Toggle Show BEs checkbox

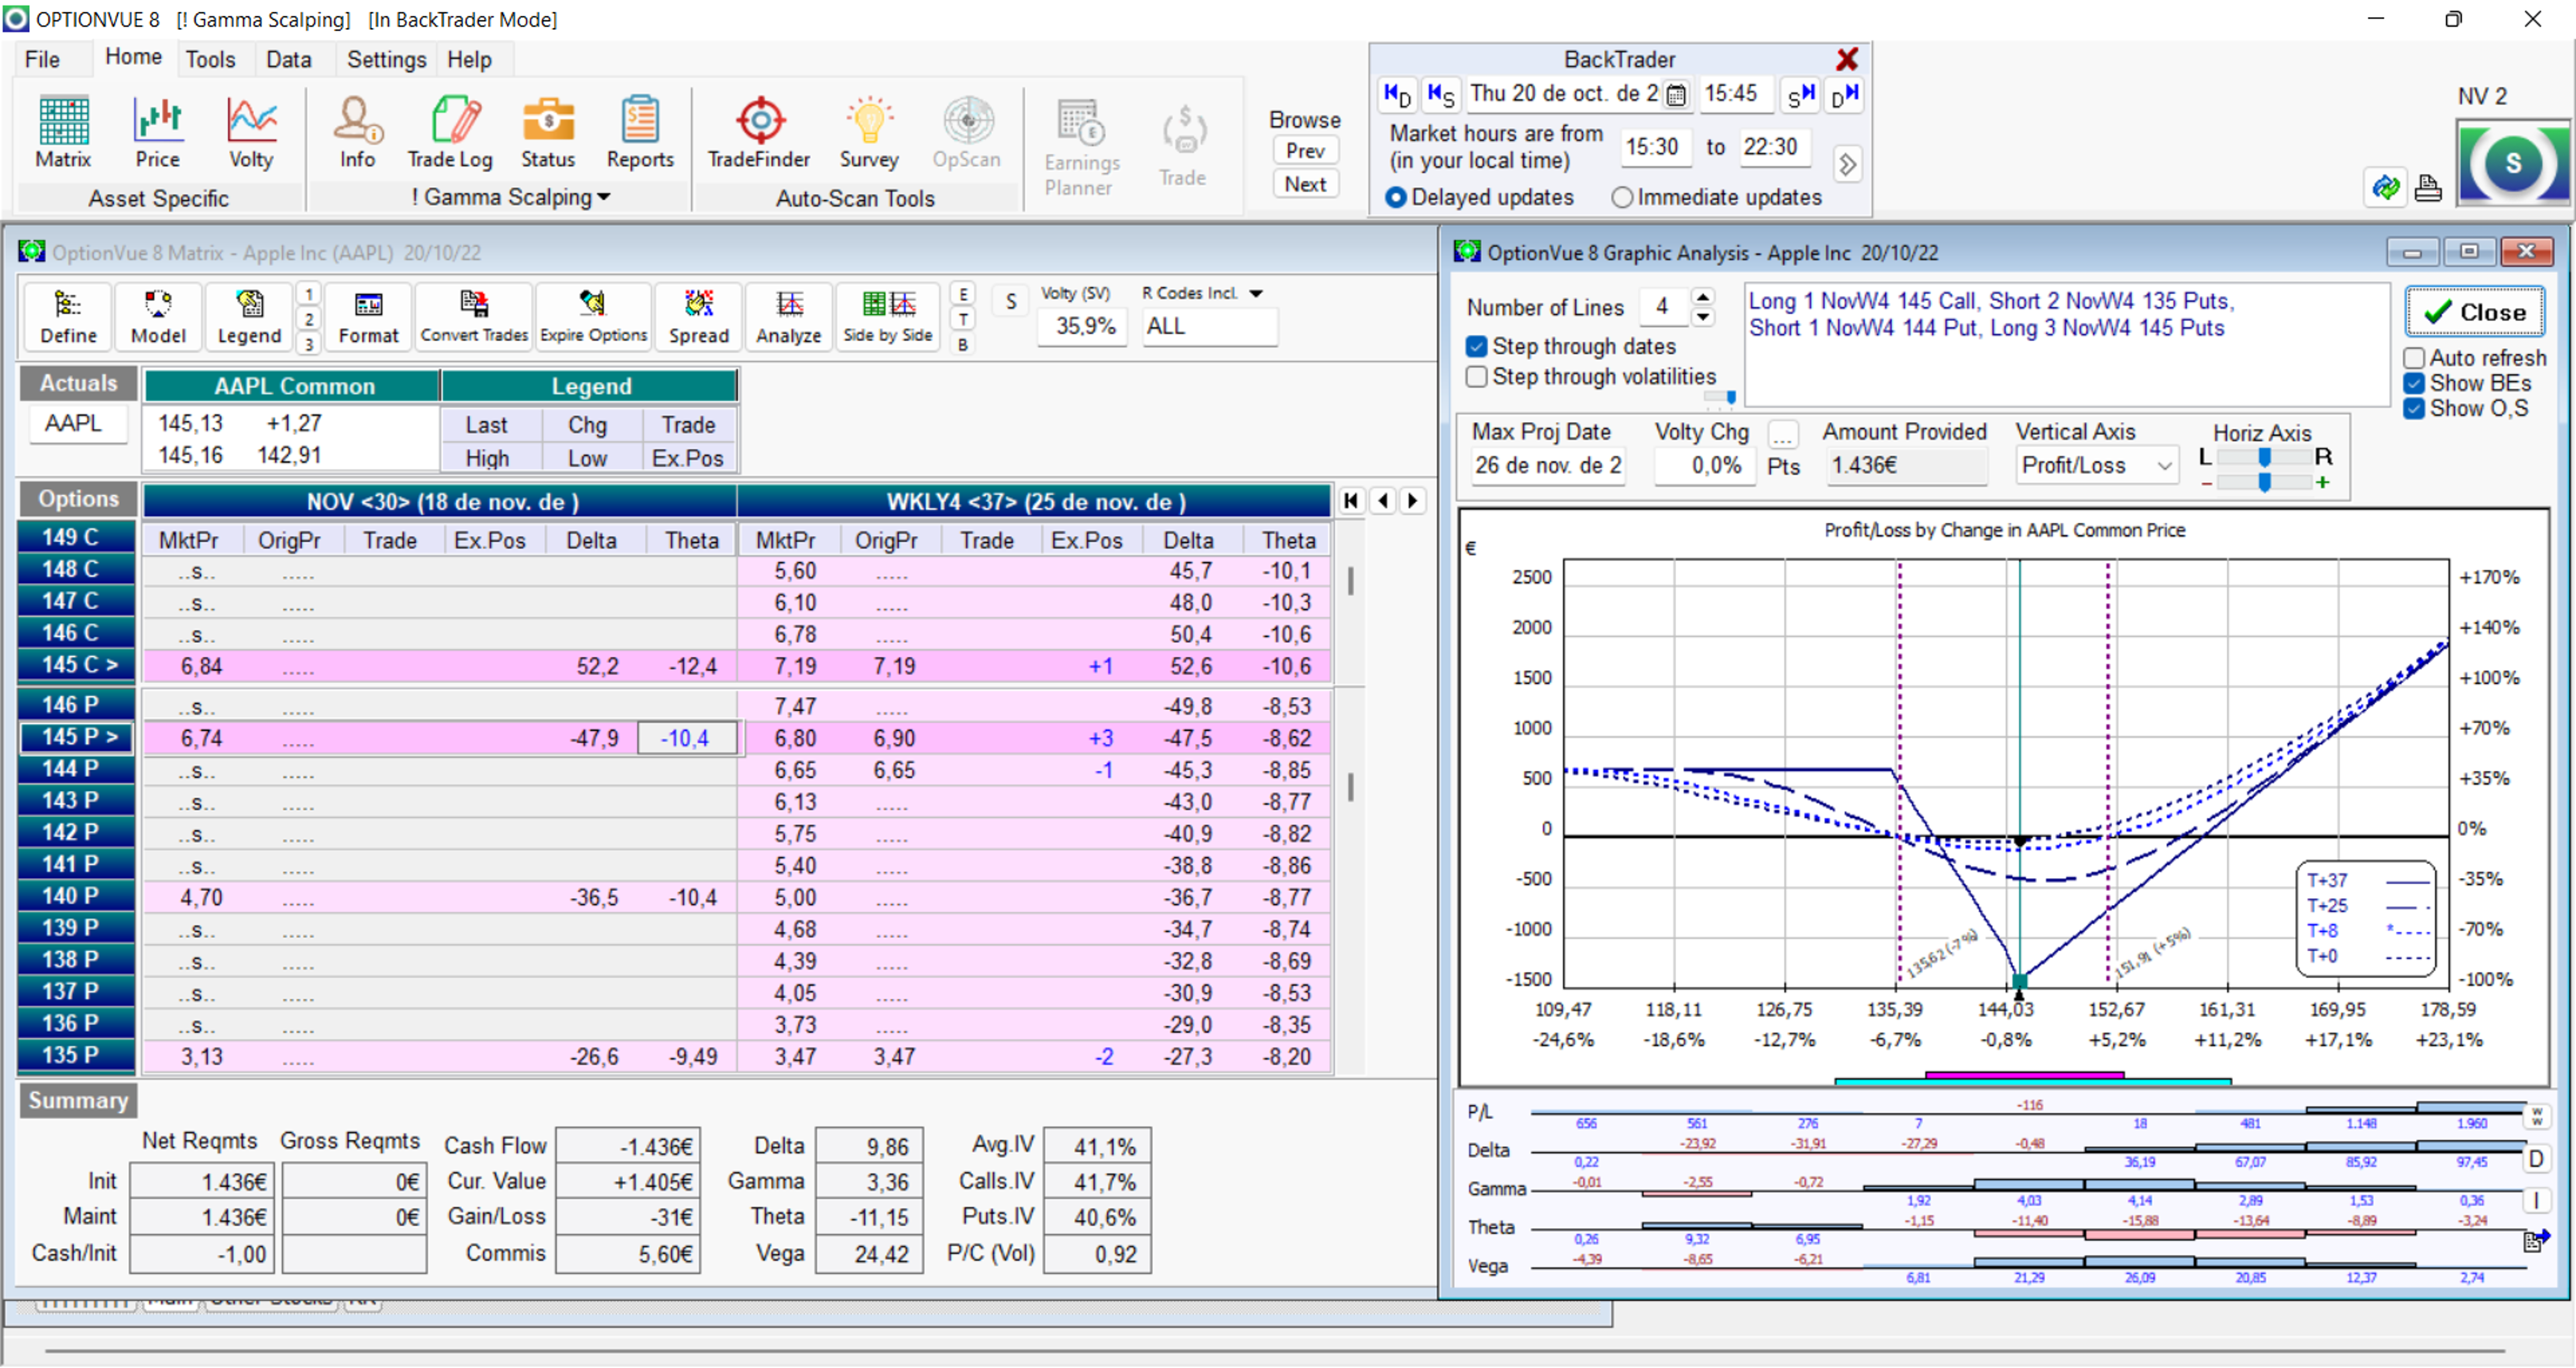coord(2413,383)
